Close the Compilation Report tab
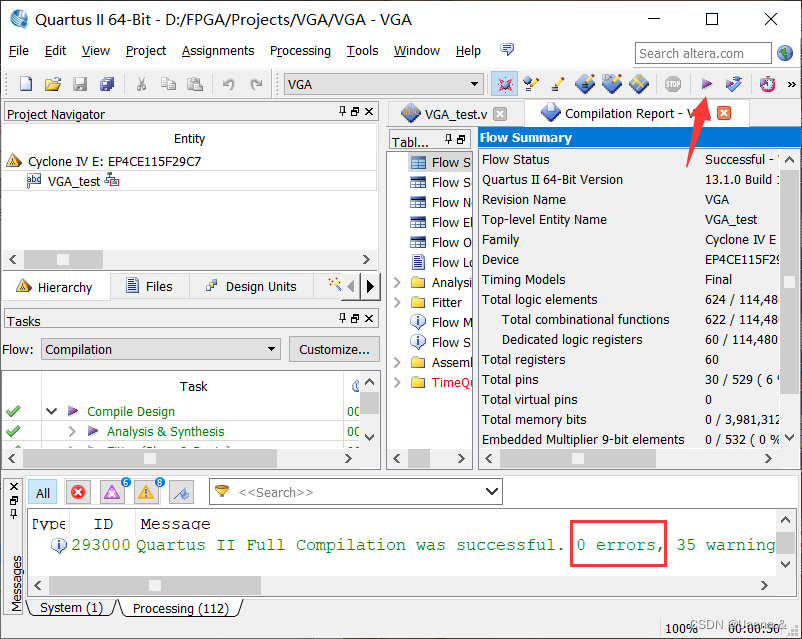 click(724, 113)
